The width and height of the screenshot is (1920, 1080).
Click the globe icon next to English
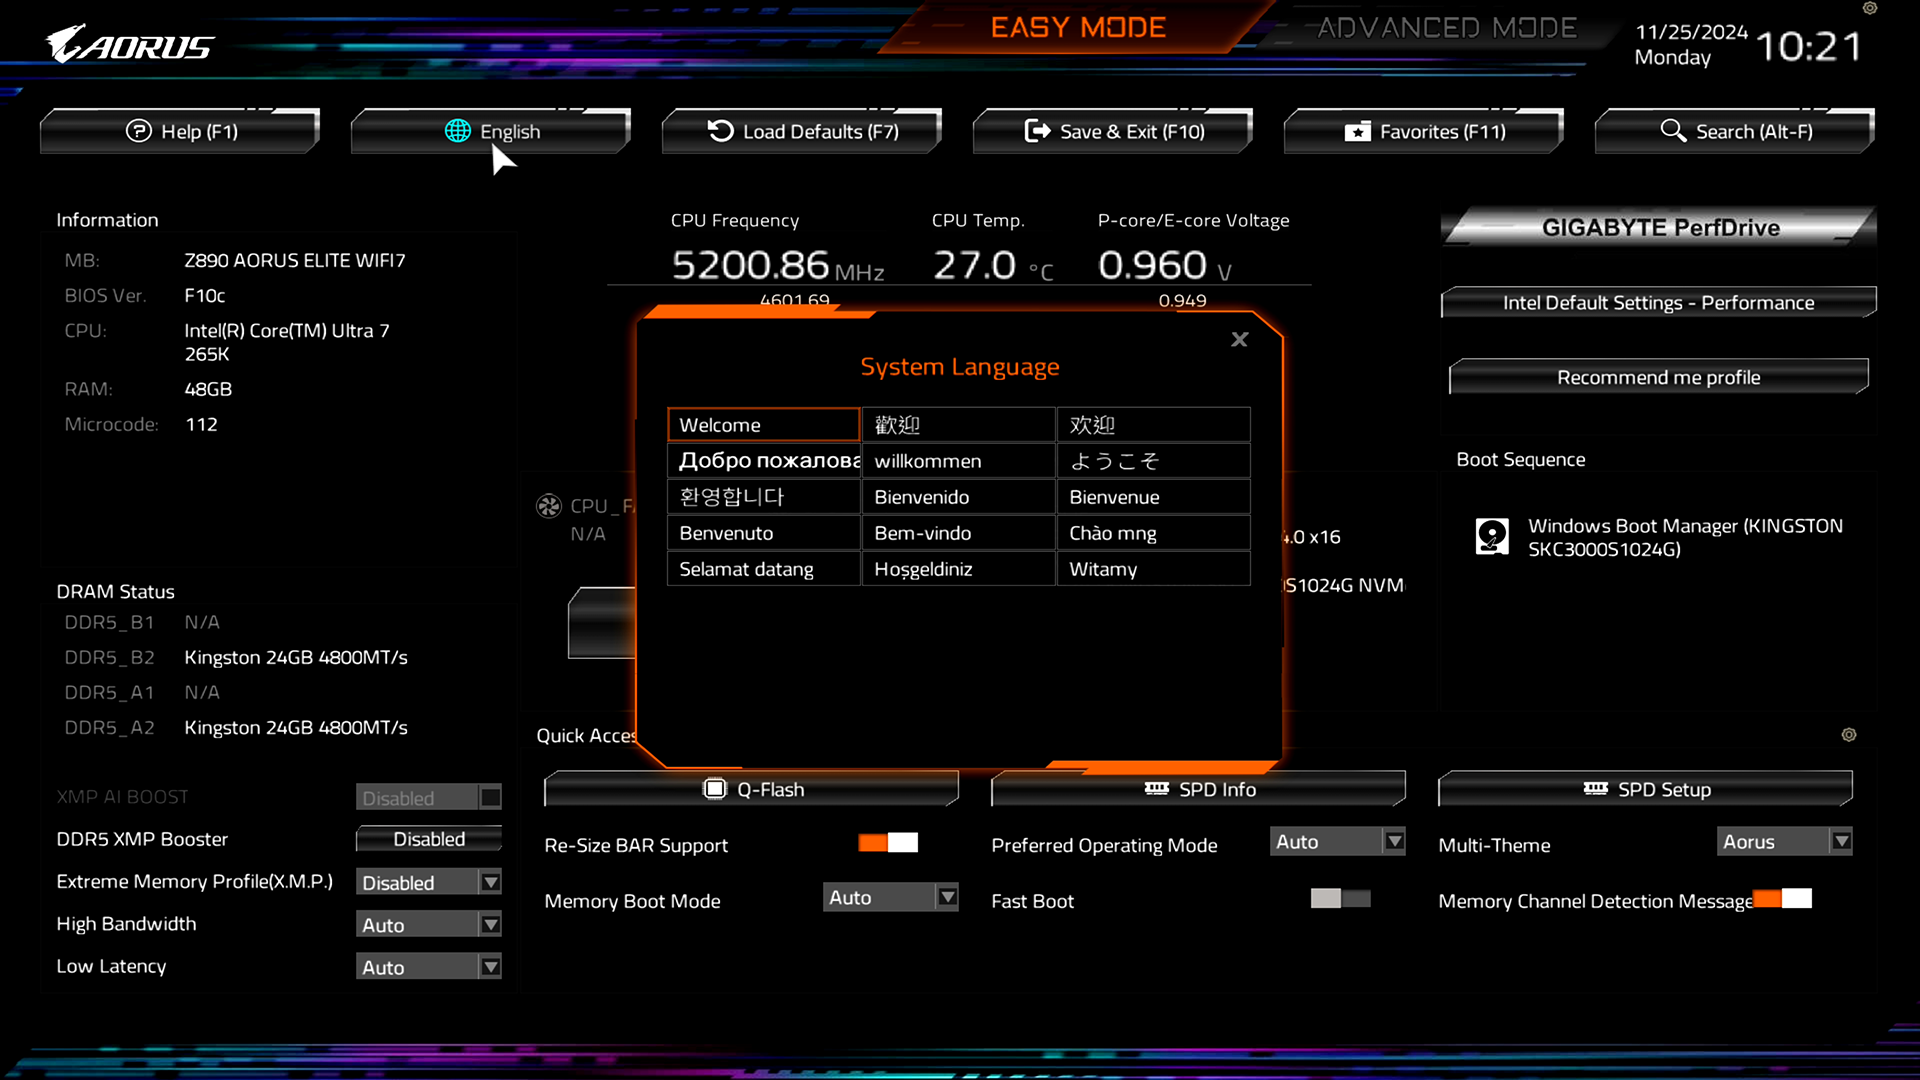pos(458,131)
